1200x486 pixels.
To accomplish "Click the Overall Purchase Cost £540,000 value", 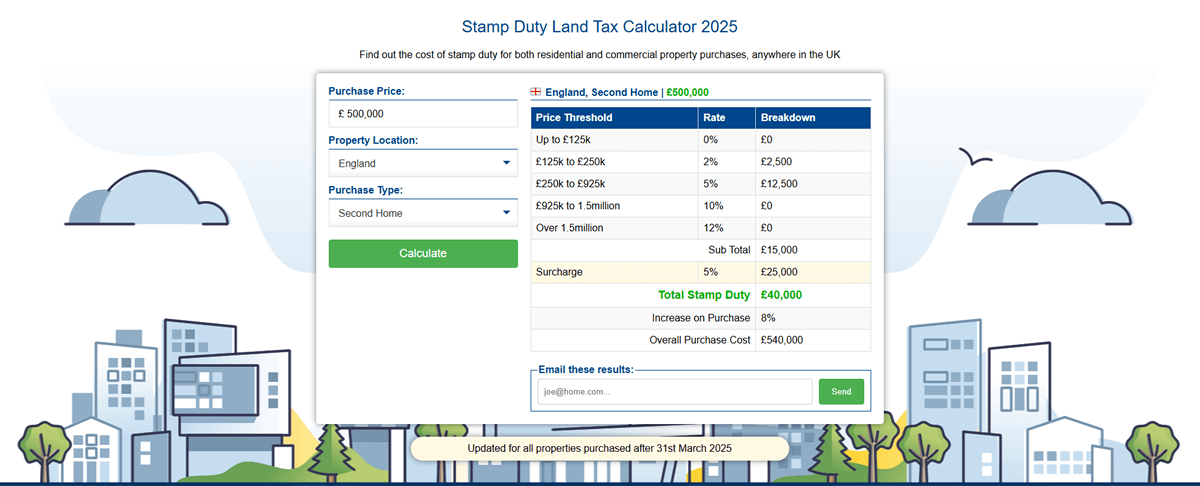I will point(781,340).
